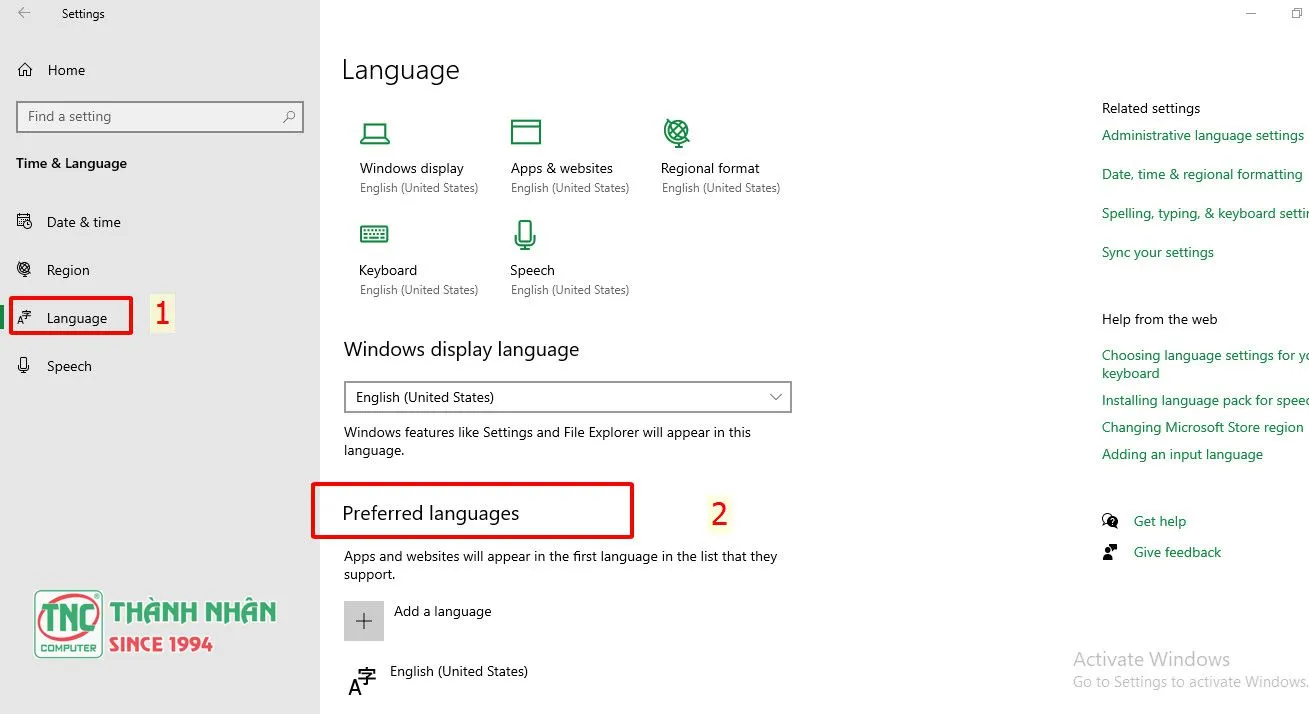Select the English (United States) language icon

point(362,679)
